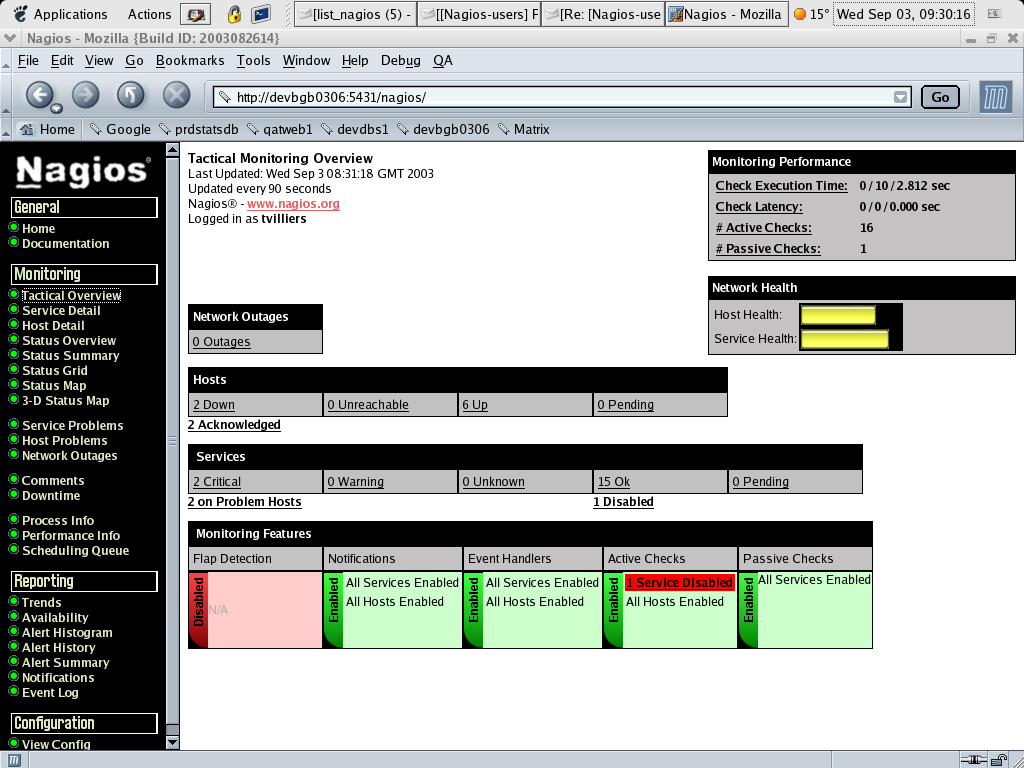Screen dimensions: 1024x768
Task: Click the Event Handlers Enabled green toggle bar
Action: (x=473, y=610)
